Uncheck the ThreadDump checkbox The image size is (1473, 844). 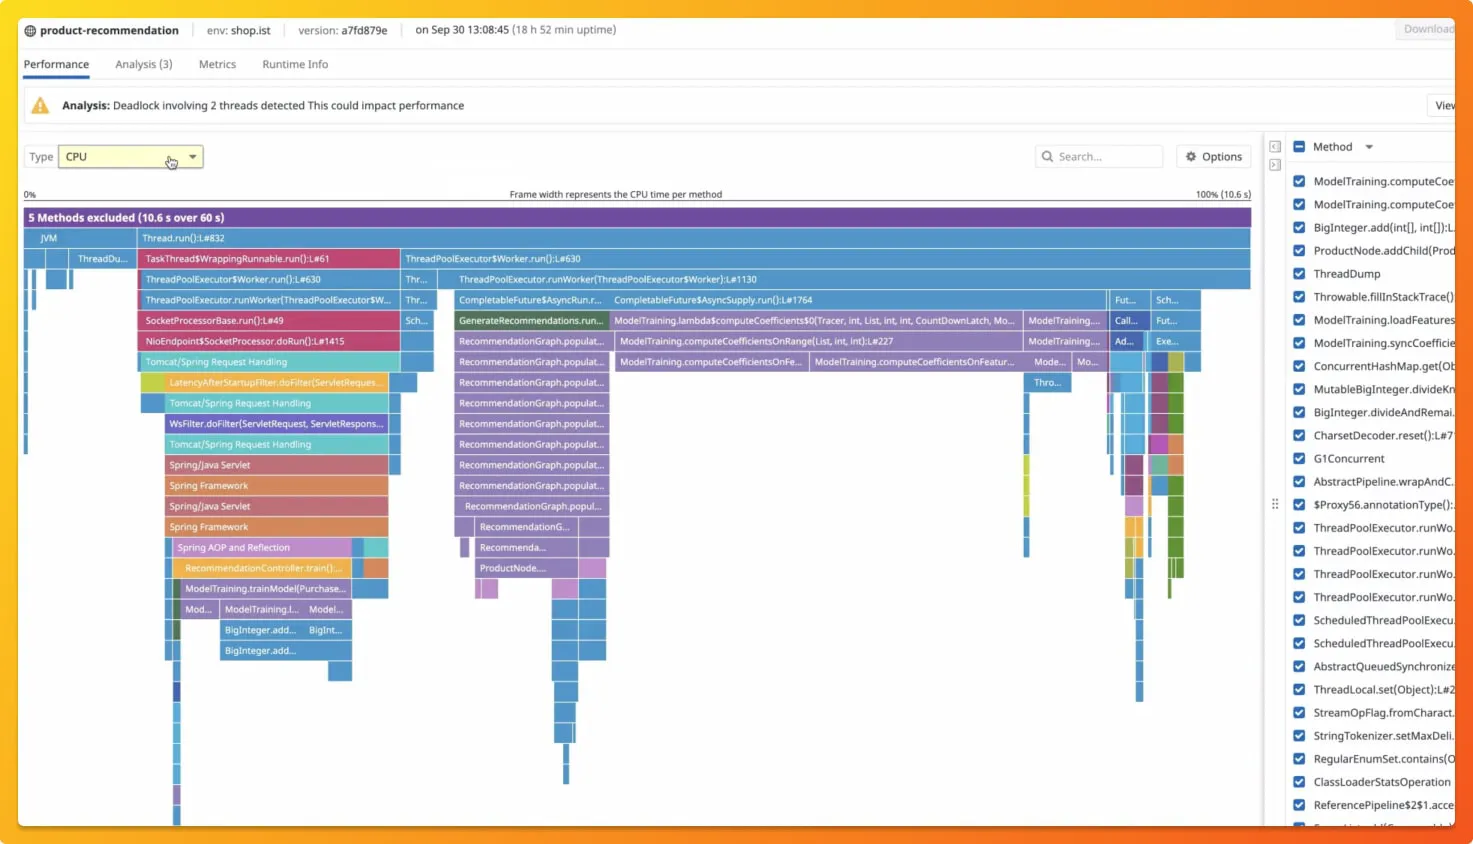[1299, 273]
